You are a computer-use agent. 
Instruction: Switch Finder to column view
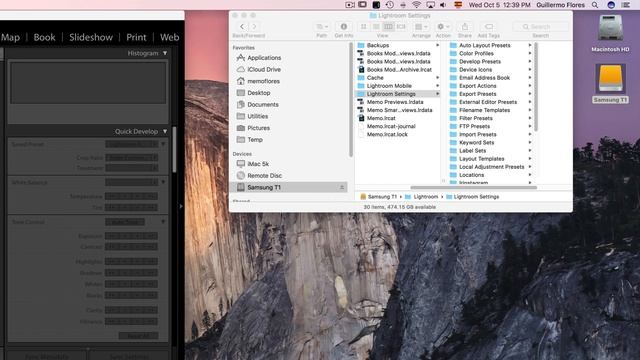pyautogui.click(x=388, y=27)
